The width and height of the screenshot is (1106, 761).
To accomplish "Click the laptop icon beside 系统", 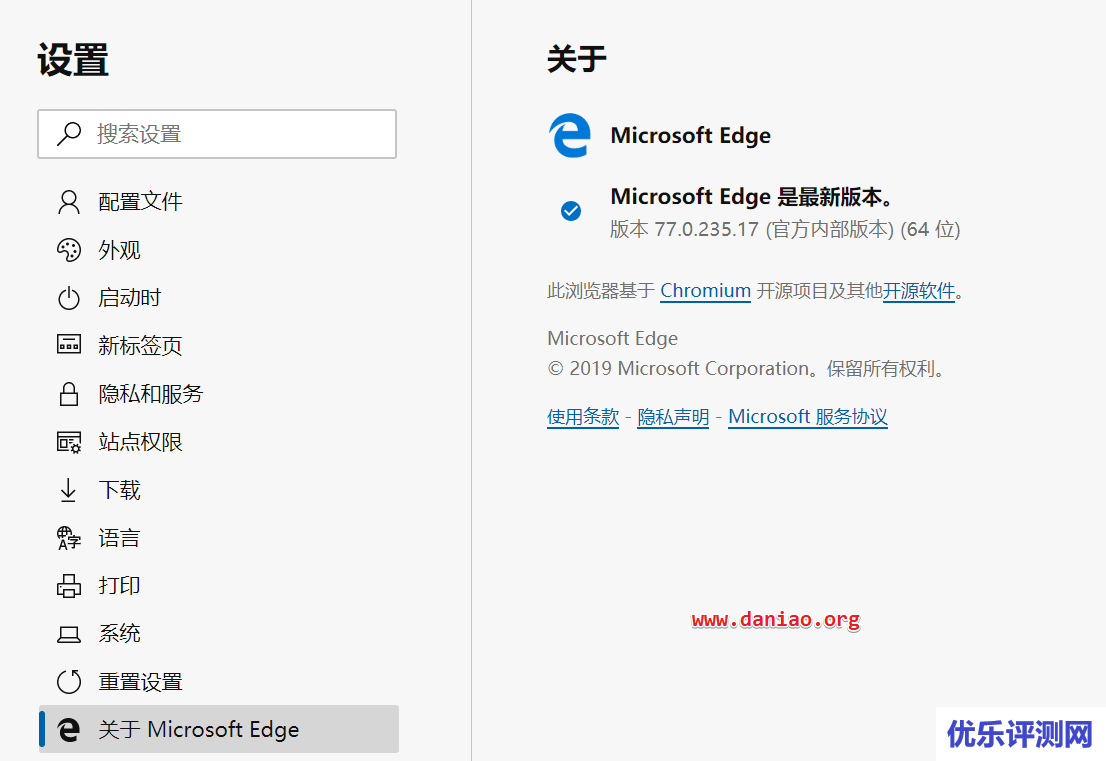I will (x=69, y=634).
